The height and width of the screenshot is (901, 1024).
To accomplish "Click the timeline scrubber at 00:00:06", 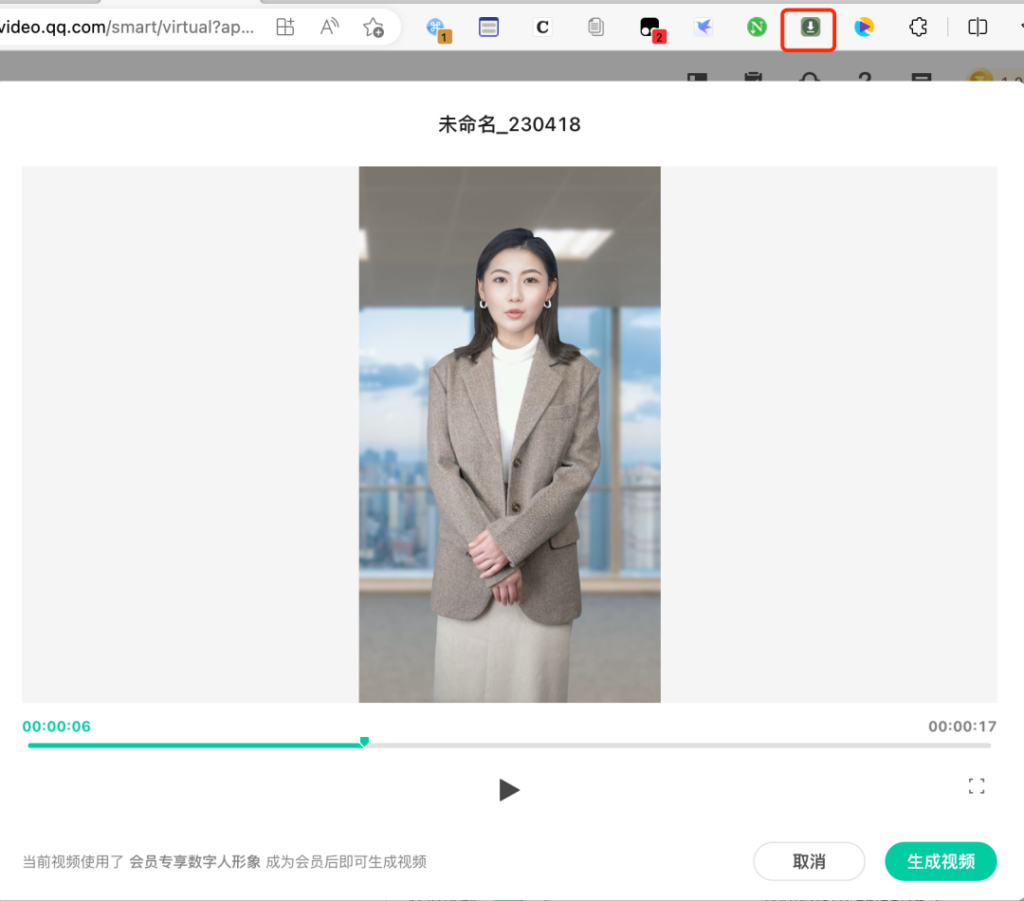I will pyautogui.click(x=364, y=742).
